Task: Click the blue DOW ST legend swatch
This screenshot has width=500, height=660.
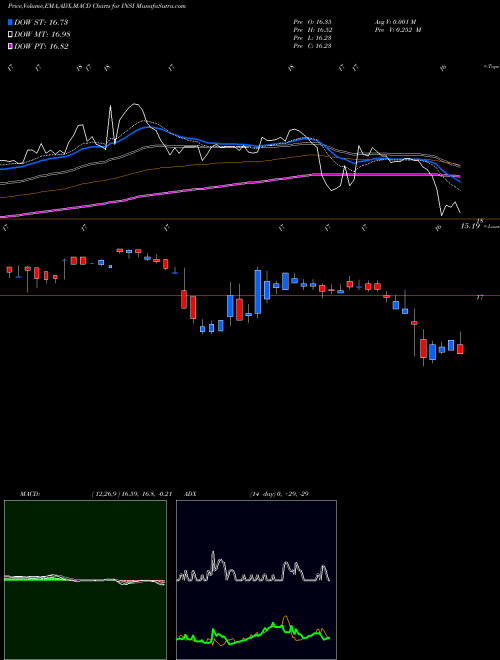Action: tap(10, 22)
